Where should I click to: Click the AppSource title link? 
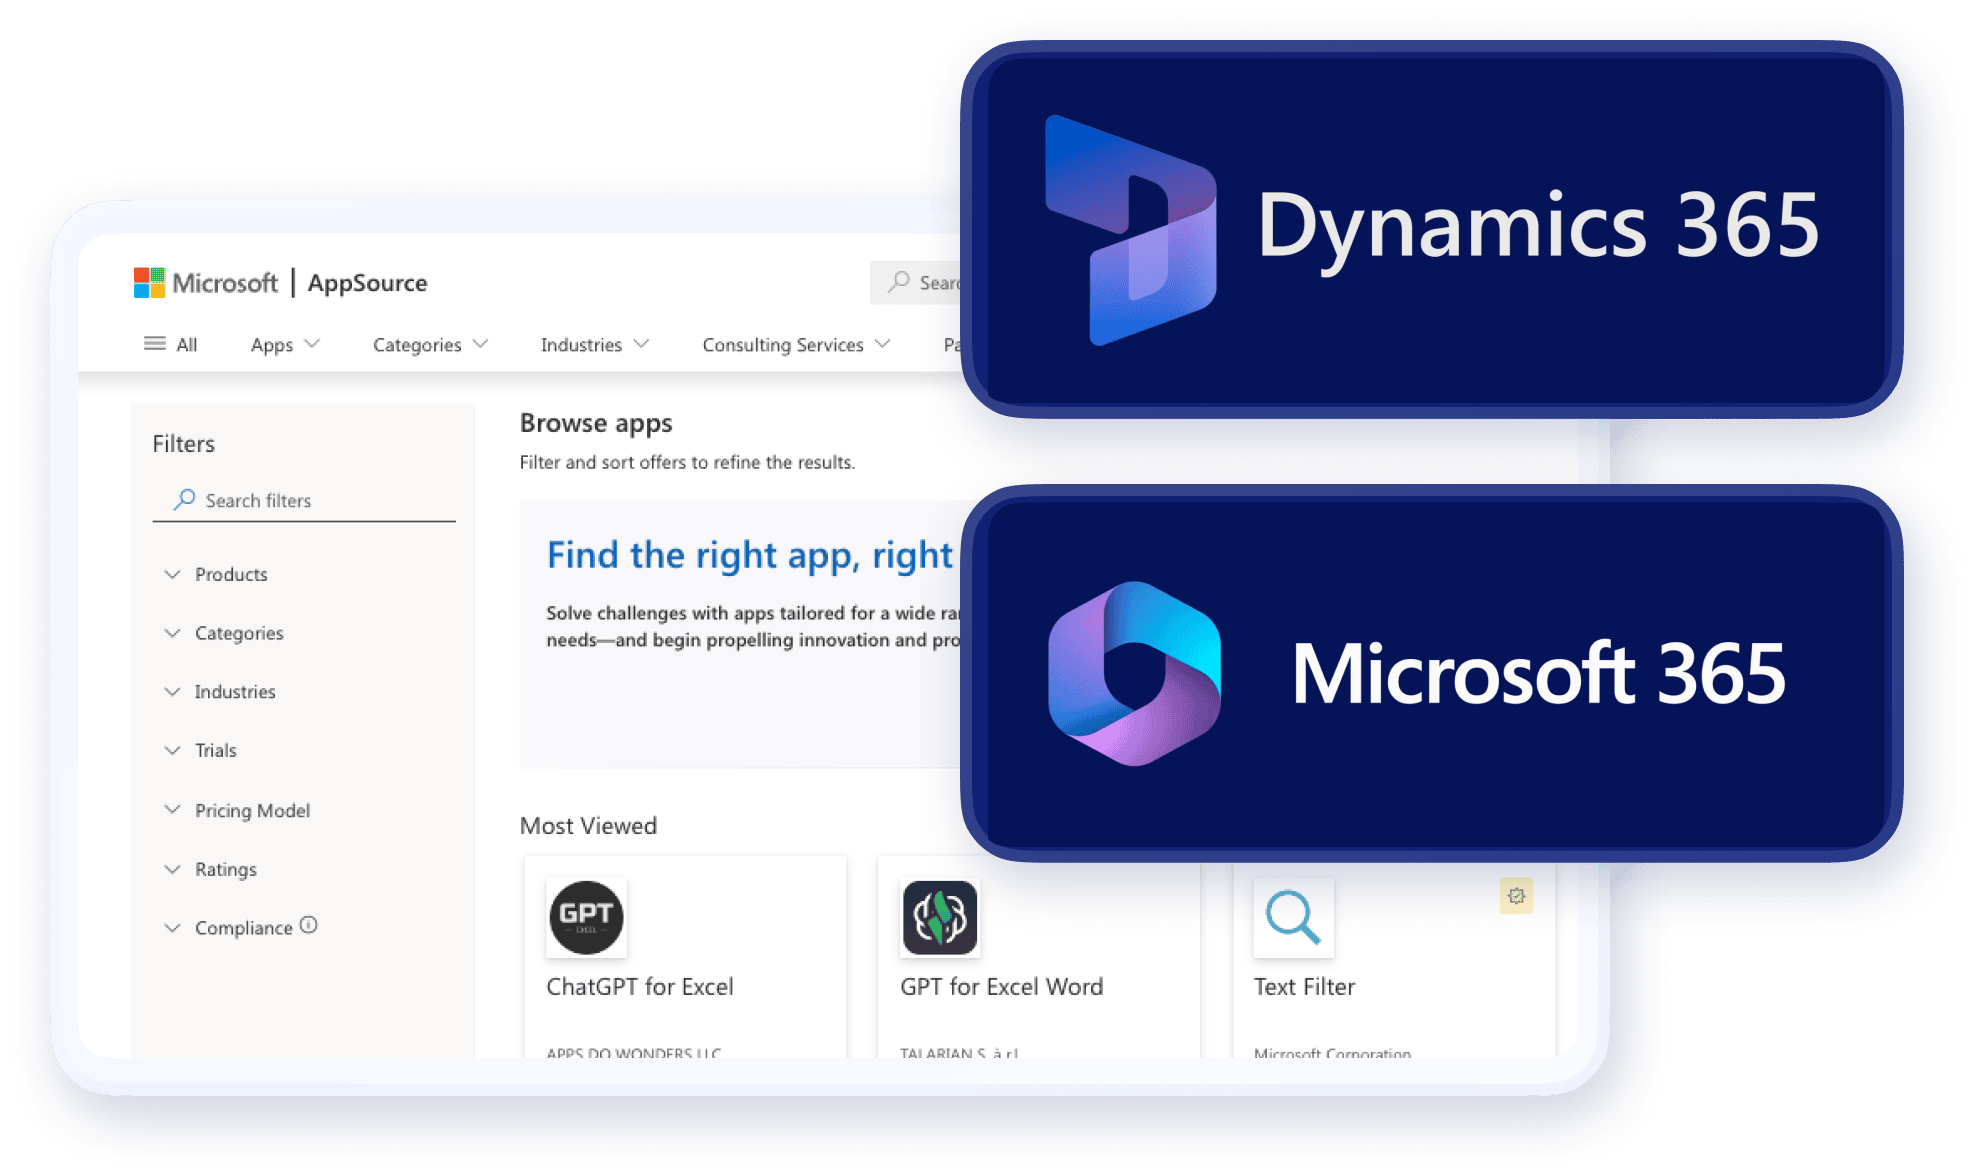pyautogui.click(x=367, y=283)
